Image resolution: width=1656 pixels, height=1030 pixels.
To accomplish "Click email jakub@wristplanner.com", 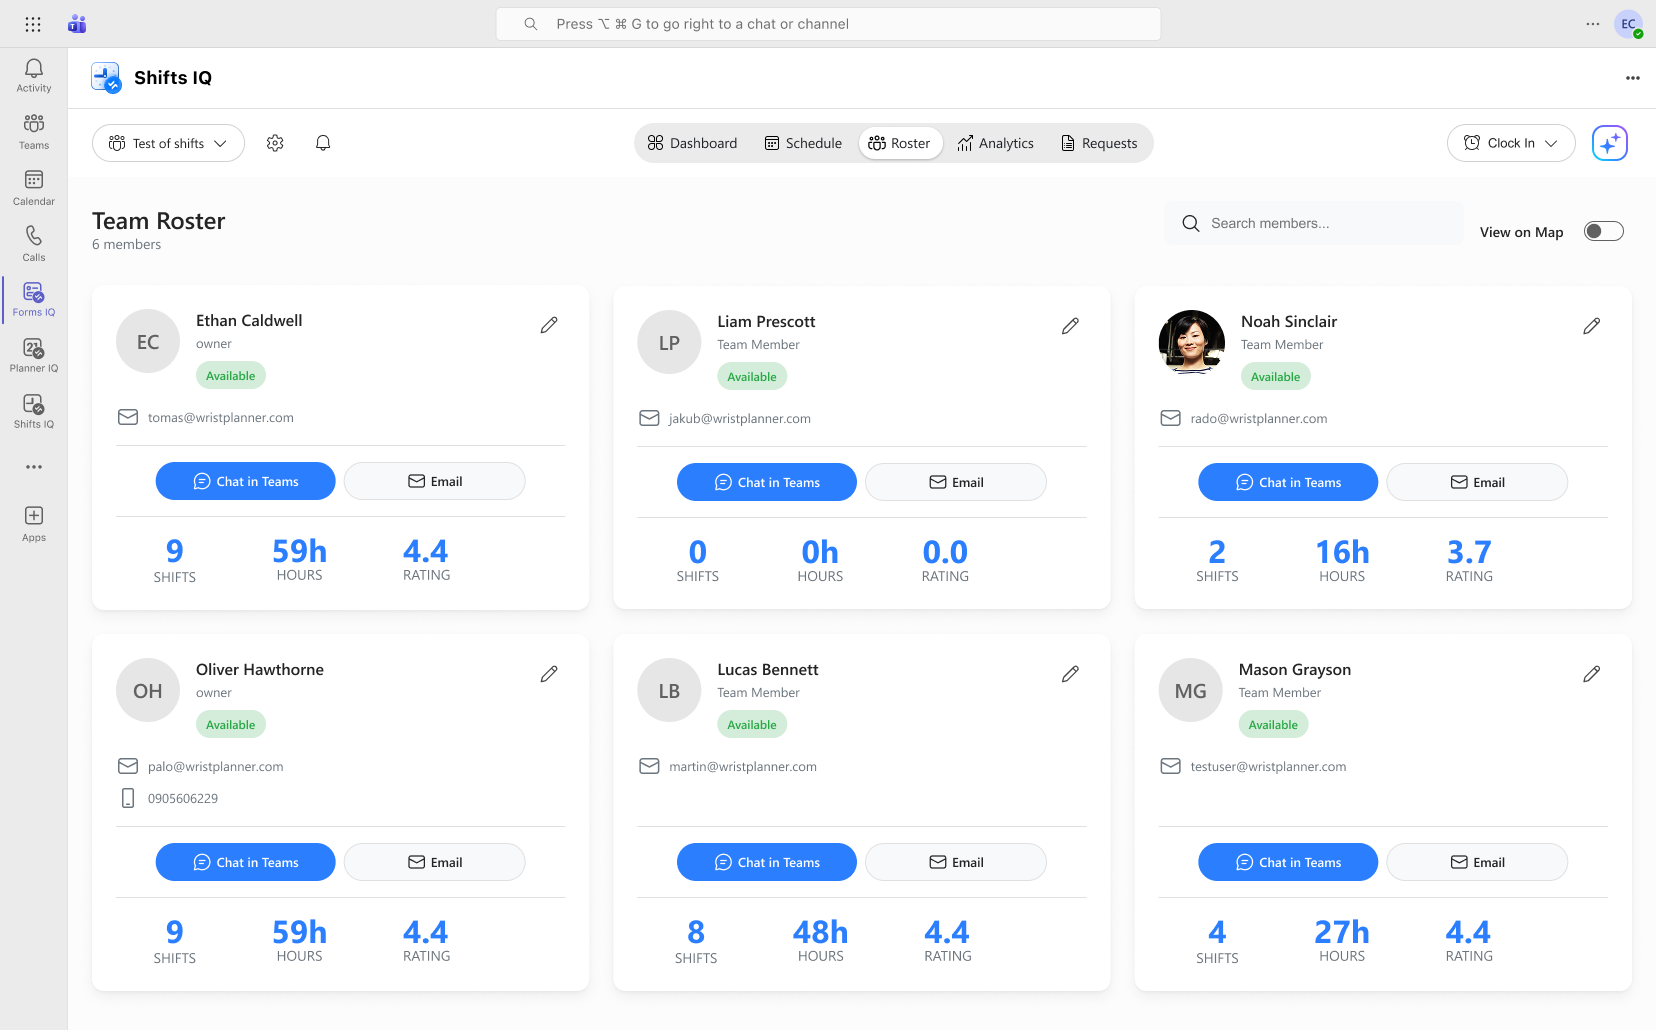I will [x=740, y=419].
